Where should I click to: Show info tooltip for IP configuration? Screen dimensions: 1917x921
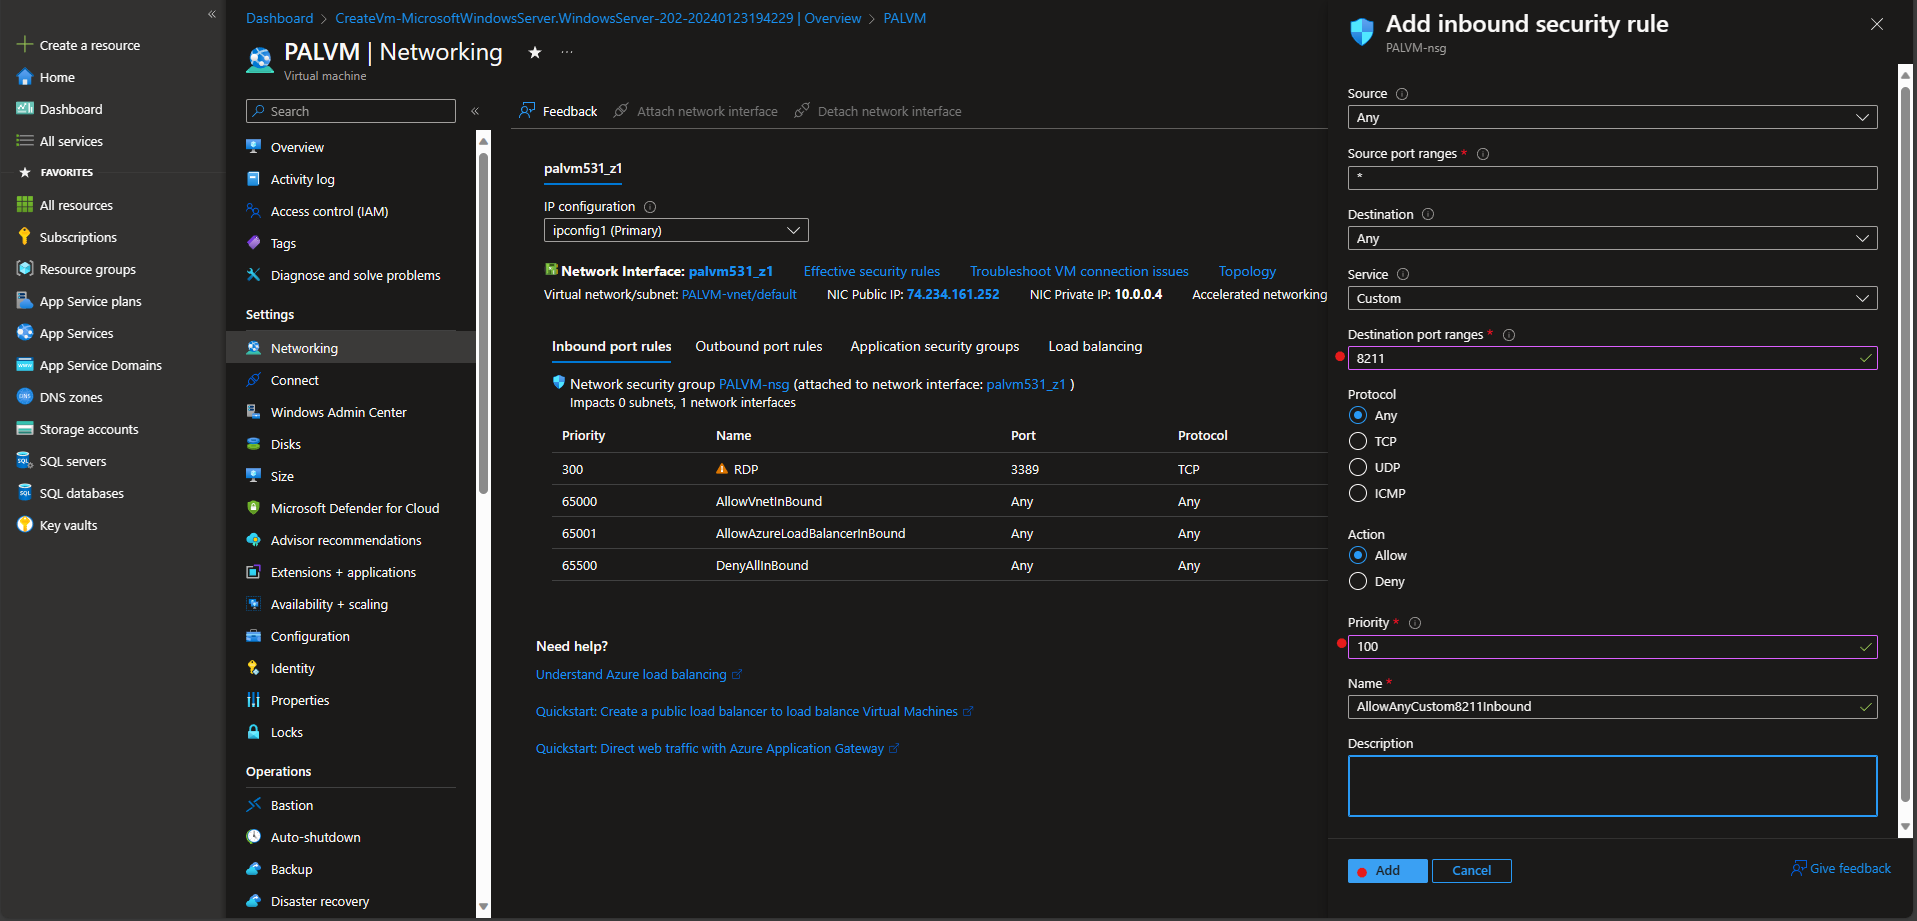pos(650,207)
